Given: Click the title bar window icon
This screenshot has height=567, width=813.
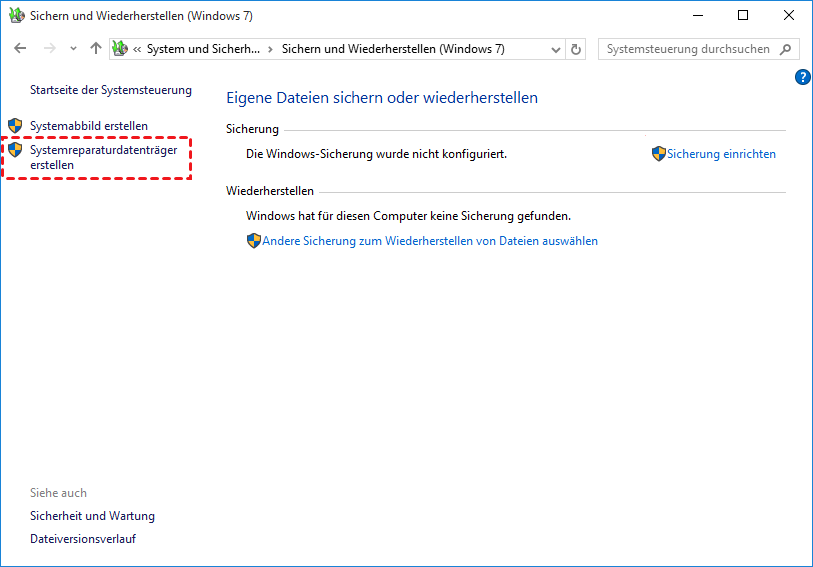Looking at the screenshot, I should [x=17, y=16].
